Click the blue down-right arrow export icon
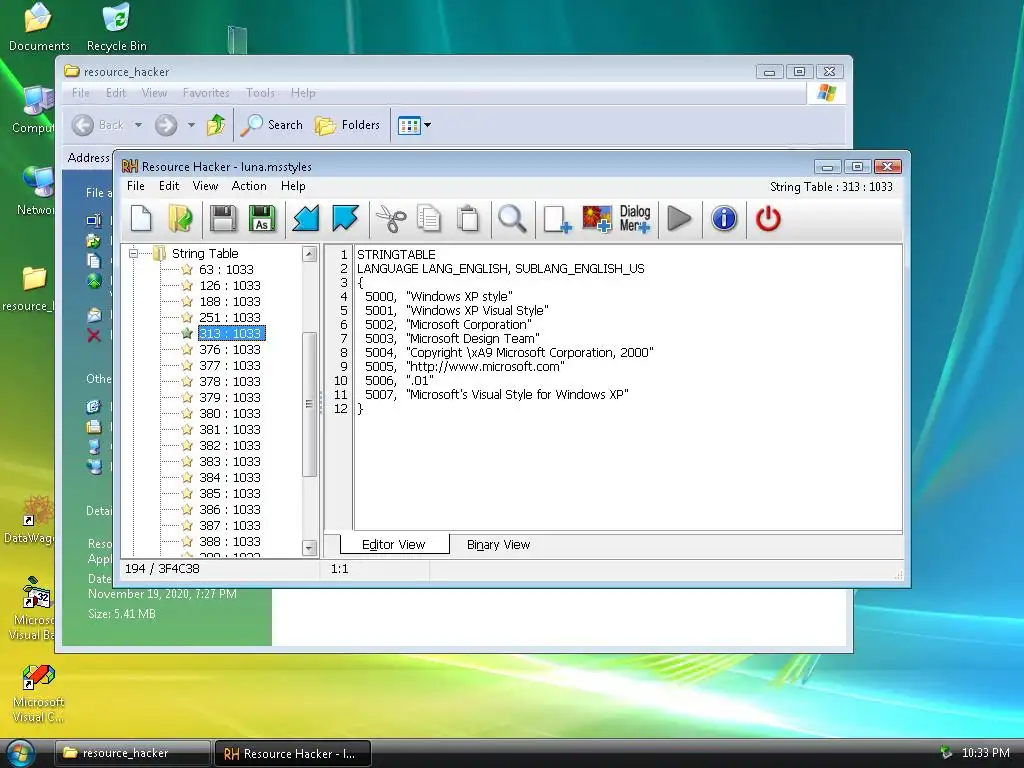The height and width of the screenshot is (768, 1024). coord(345,219)
